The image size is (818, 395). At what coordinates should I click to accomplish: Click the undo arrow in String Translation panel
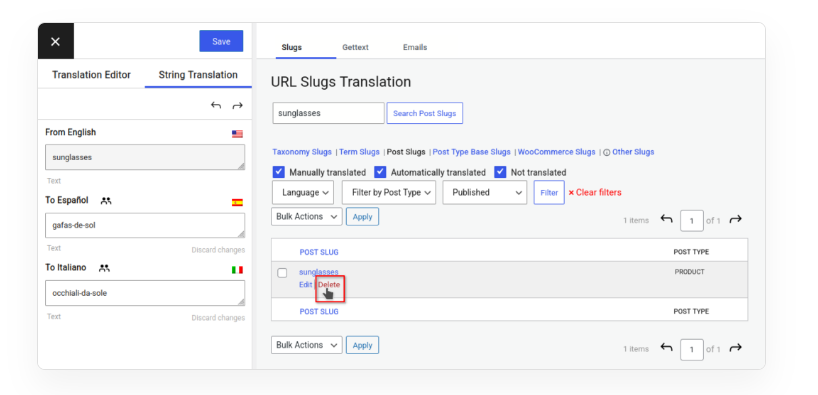[216, 105]
